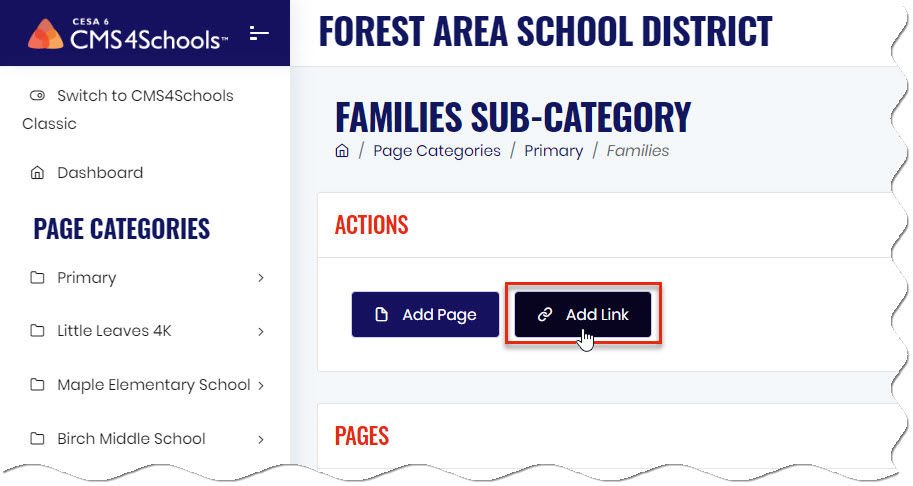The image size is (913, 486).
Task: Expand the Birch Middle School chevron
Action: pos(261,439)
